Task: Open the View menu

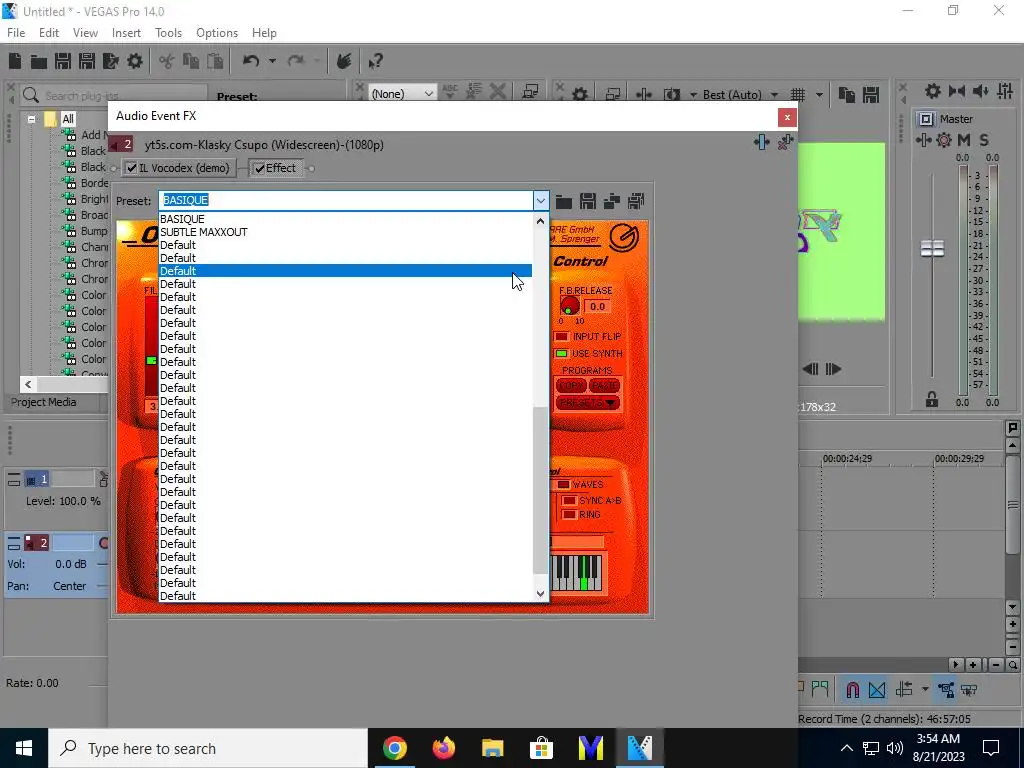Action: (x=85, y=33)
